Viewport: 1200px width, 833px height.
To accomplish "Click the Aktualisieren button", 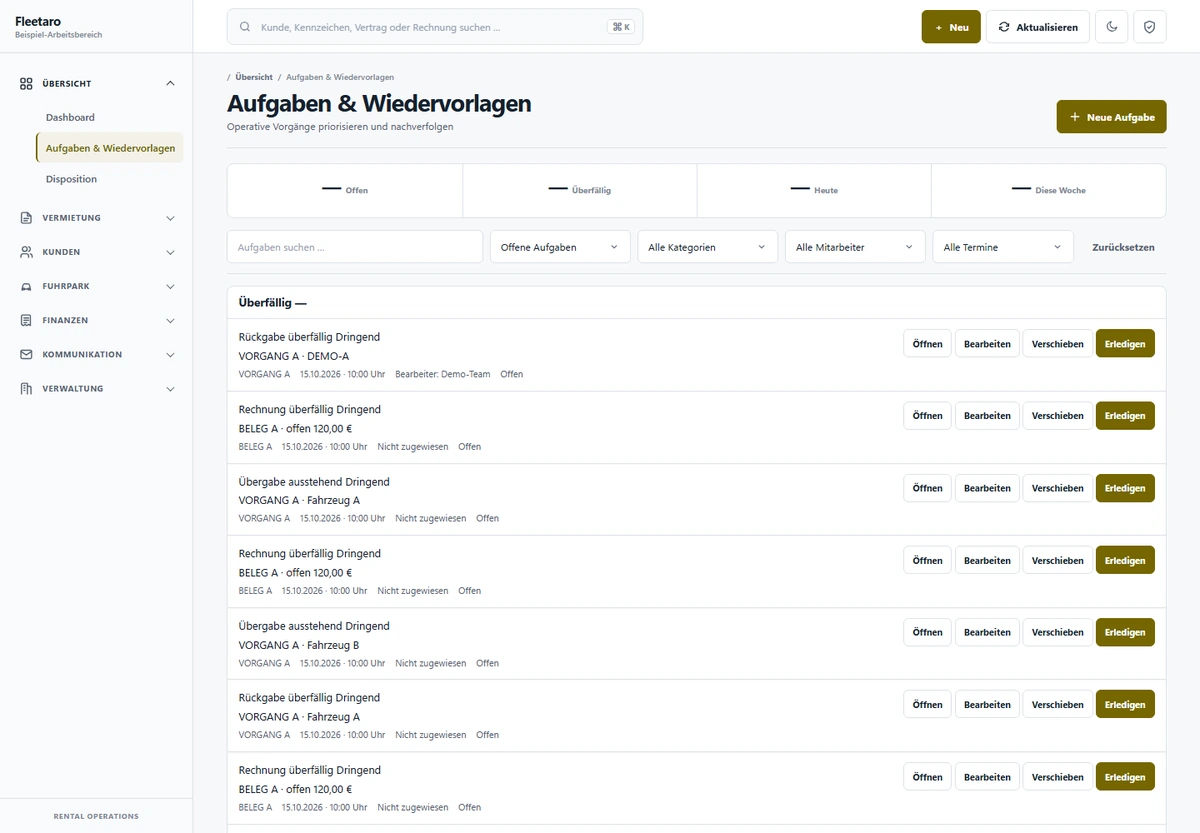I will pos(1038,27).
